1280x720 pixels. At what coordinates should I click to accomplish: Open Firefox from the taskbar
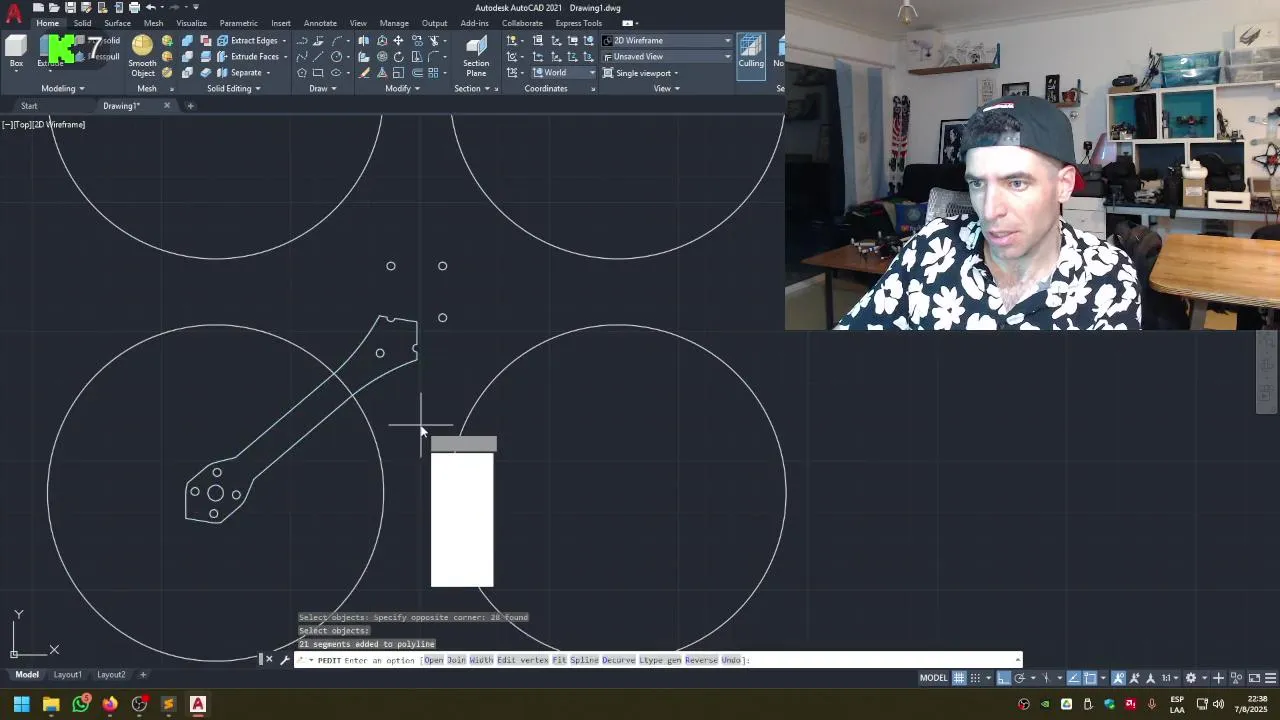coord(109,704)
